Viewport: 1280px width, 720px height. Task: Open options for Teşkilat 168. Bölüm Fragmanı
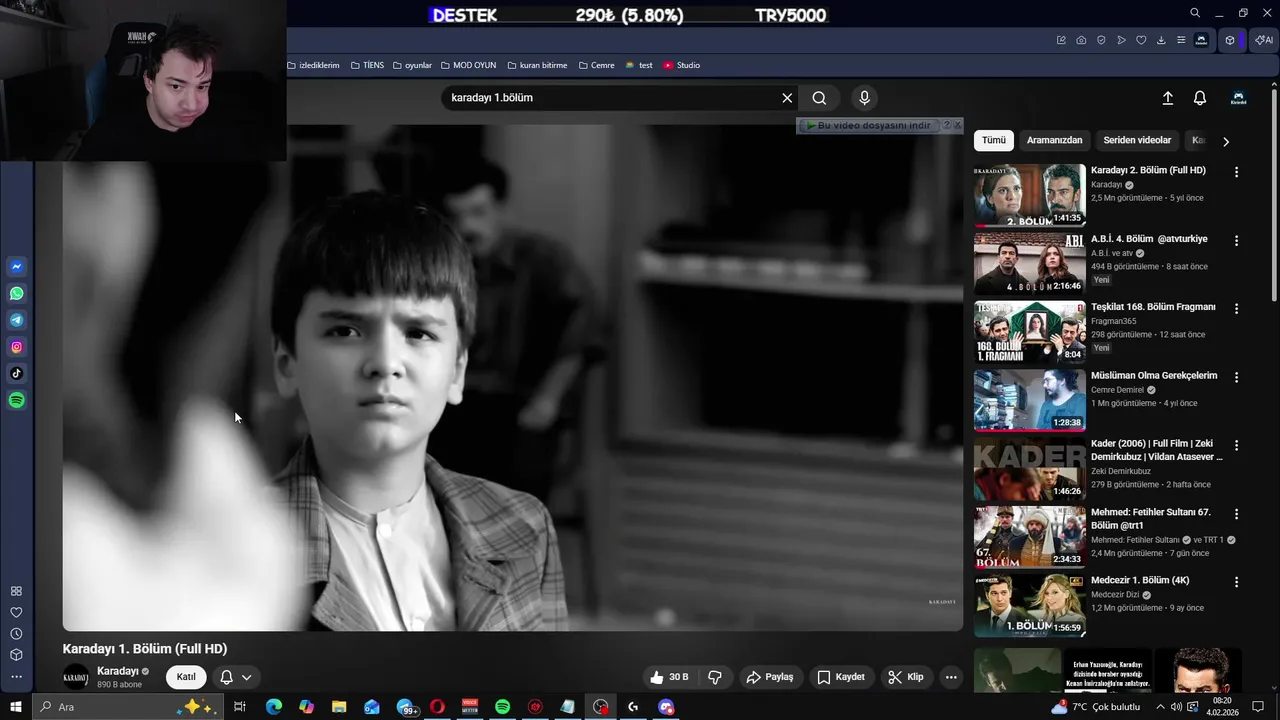(1236, 309)
